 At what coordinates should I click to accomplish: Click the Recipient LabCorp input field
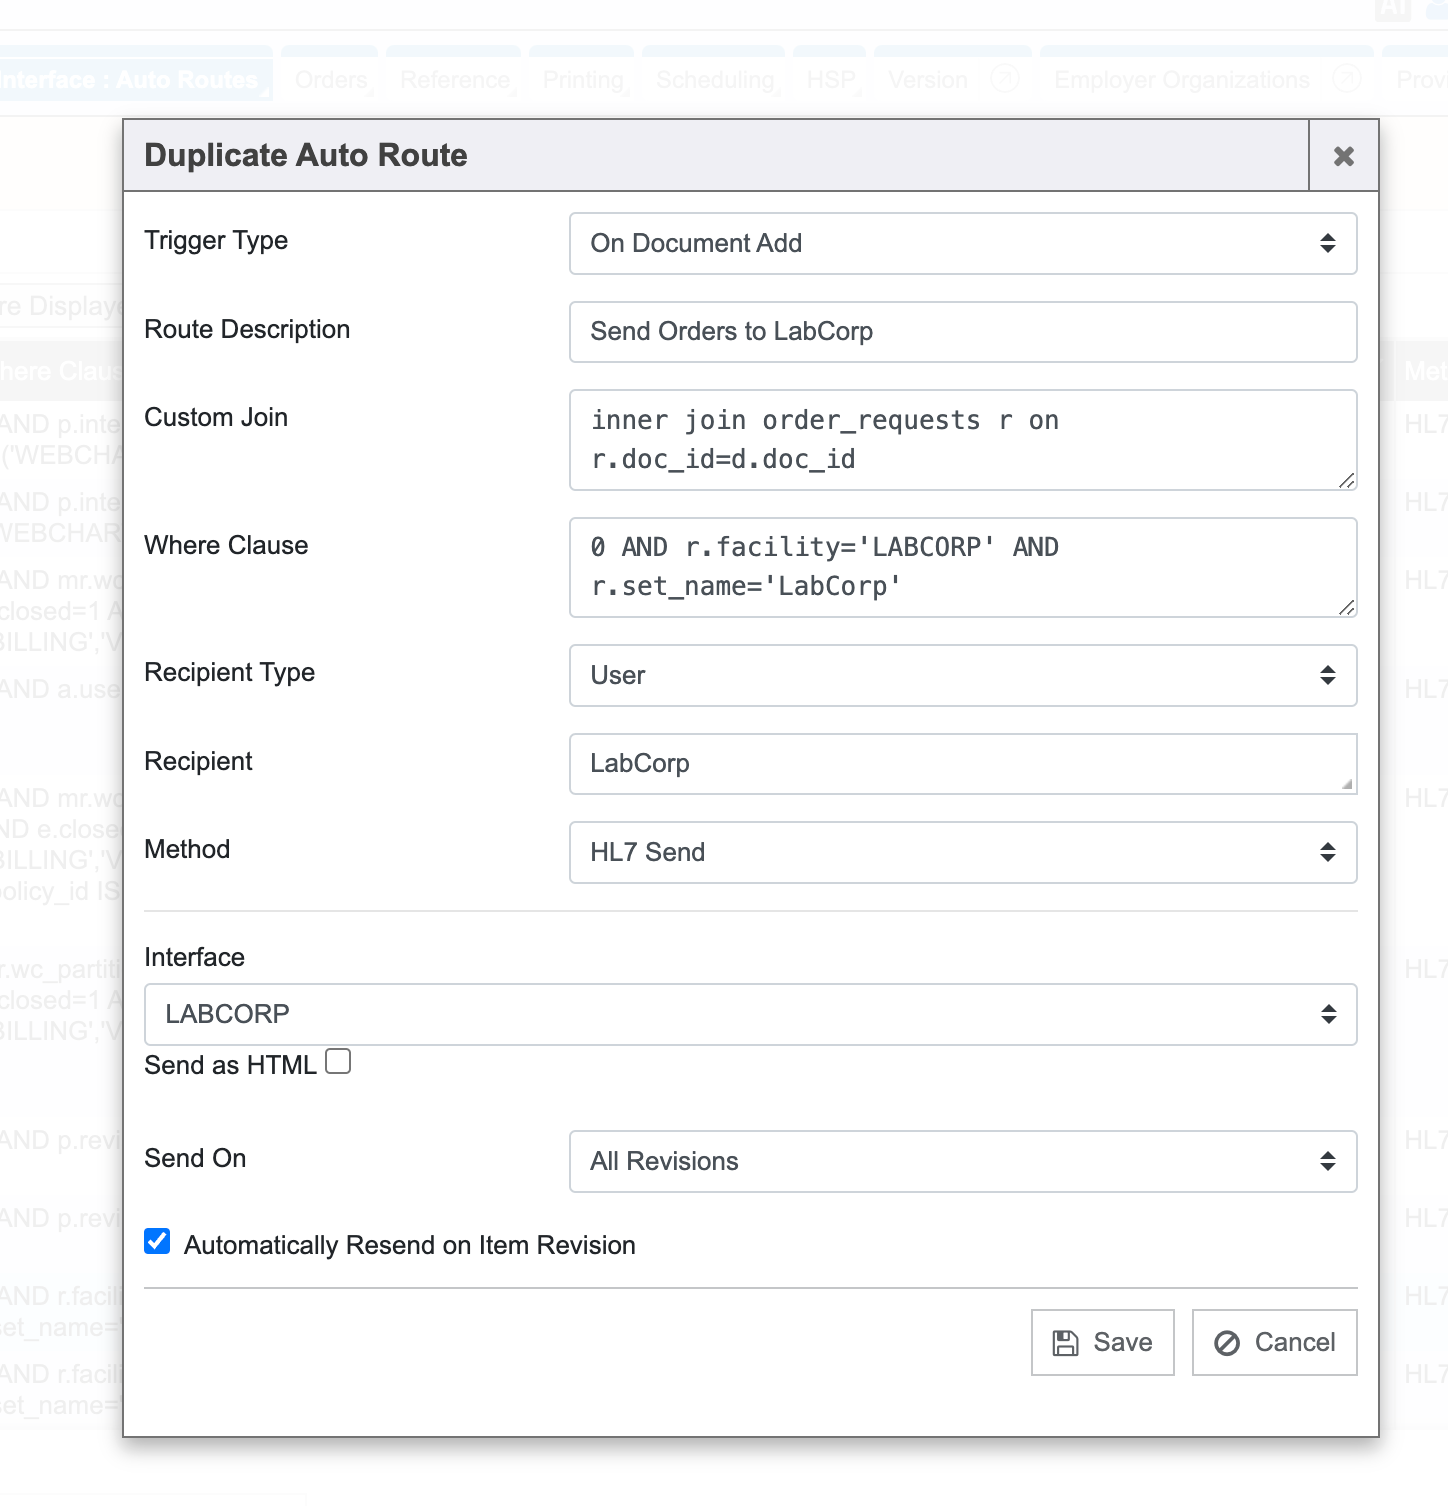tap(950, 764)
